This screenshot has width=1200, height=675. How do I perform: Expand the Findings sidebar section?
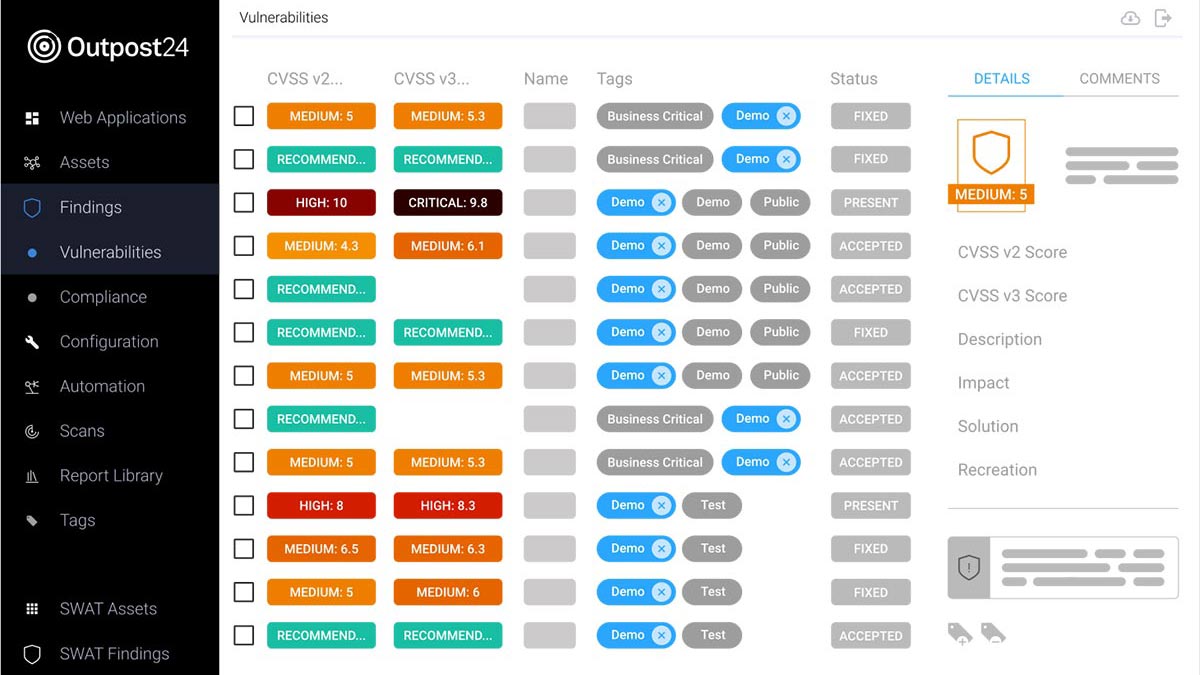point(90,208)
